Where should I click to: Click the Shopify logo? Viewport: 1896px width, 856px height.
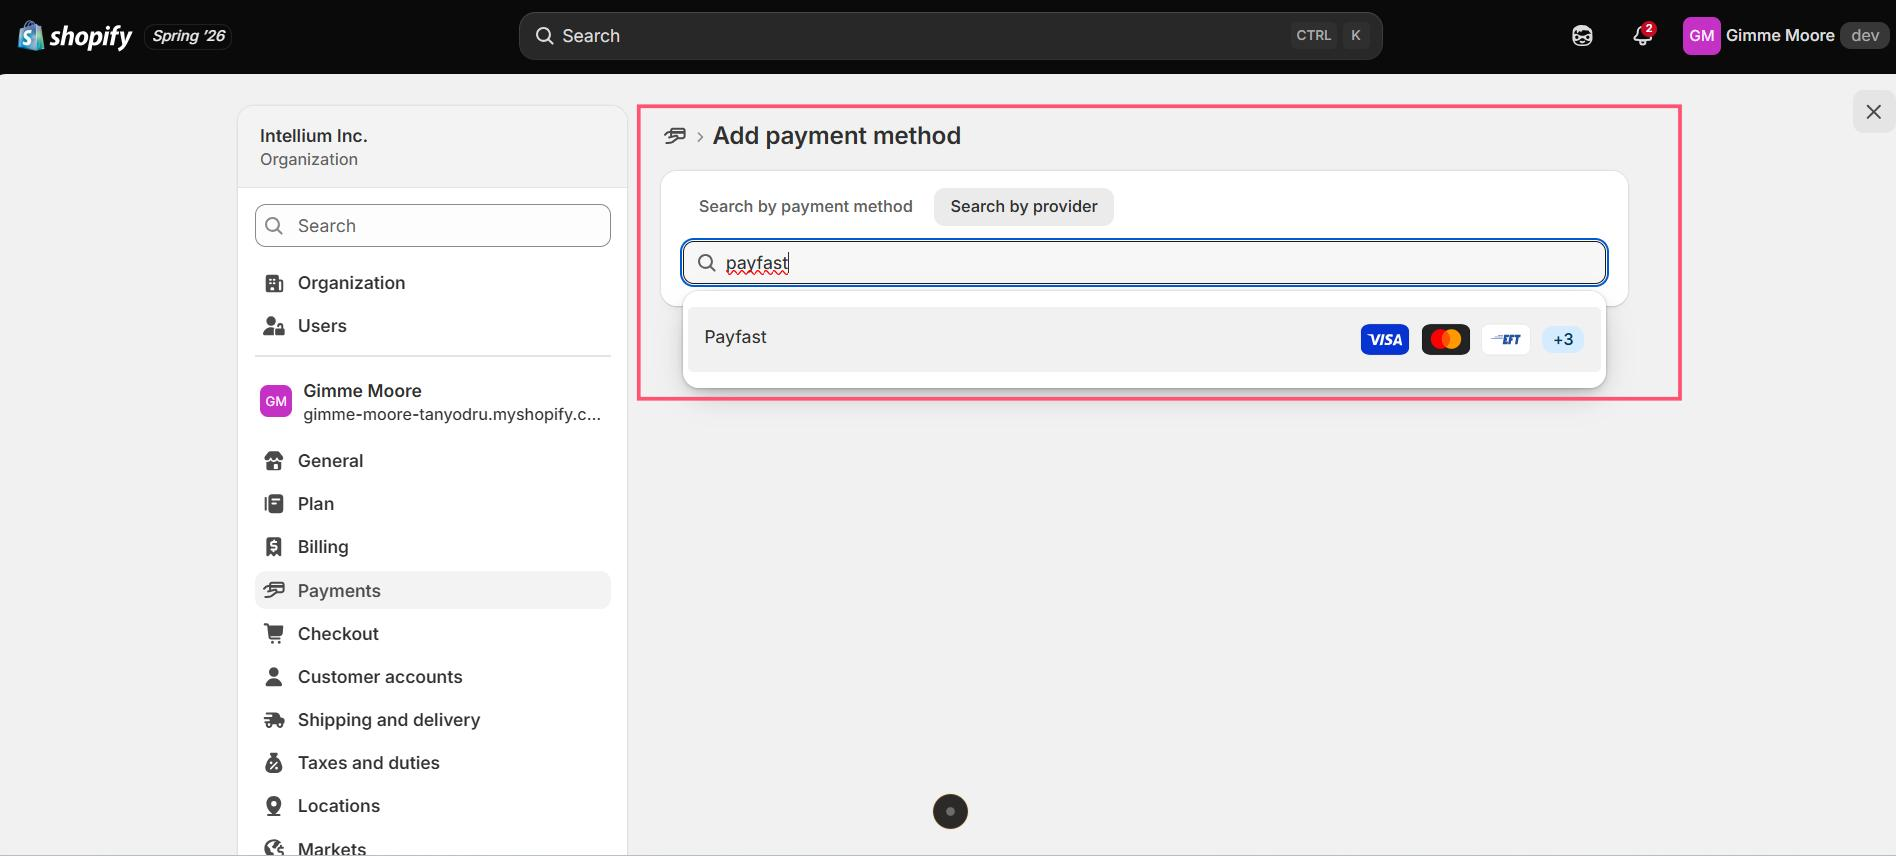pyautogui.click(x=75, y=36)
